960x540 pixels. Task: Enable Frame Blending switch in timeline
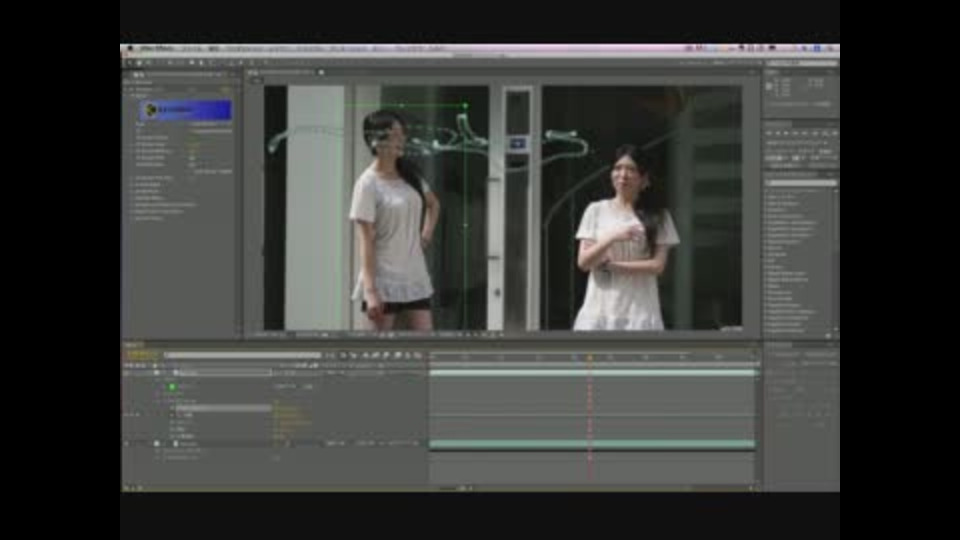[376, 354]
